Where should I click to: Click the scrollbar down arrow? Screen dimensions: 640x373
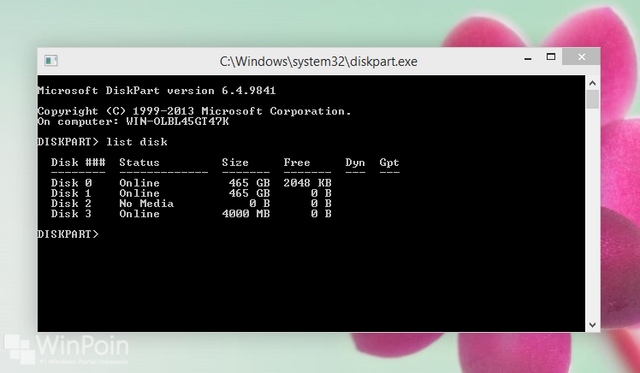point(593,325)
